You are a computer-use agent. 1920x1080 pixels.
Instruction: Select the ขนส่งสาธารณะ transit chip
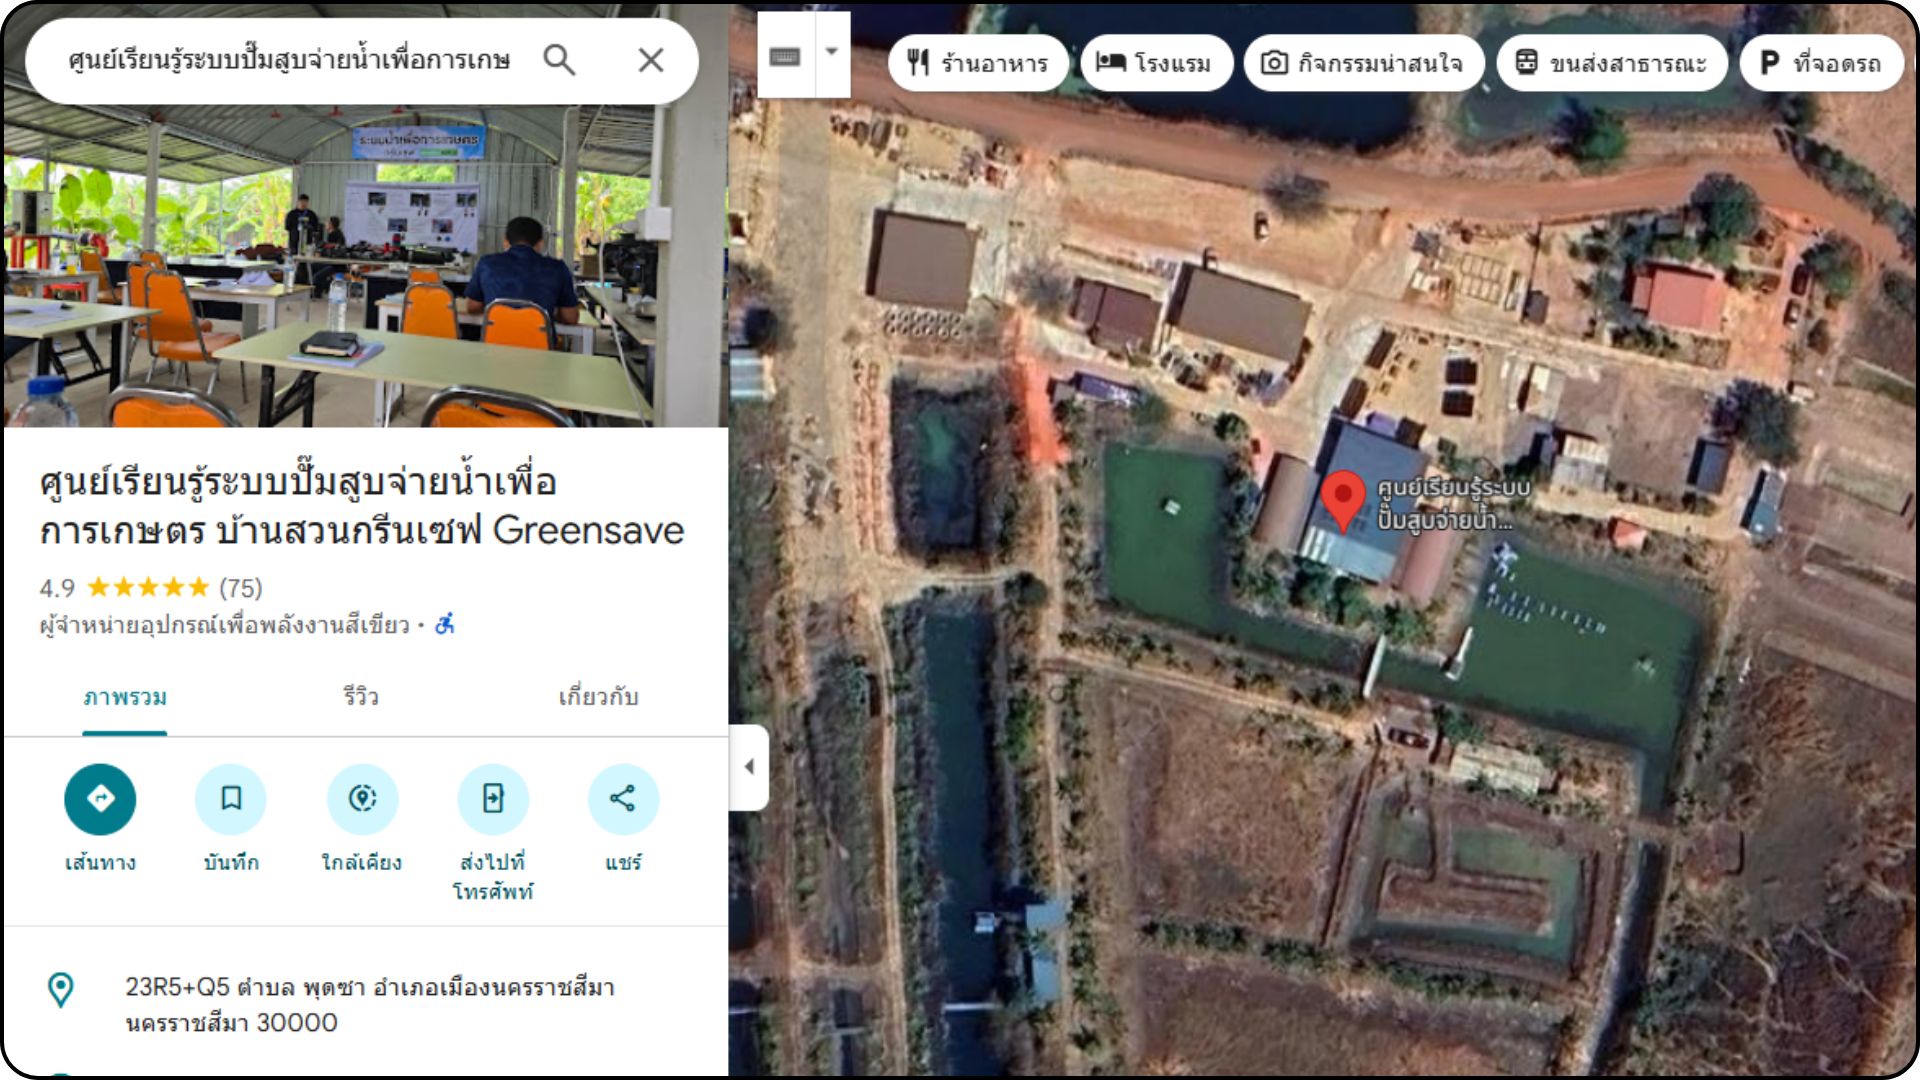click(x=1612, y=63)
